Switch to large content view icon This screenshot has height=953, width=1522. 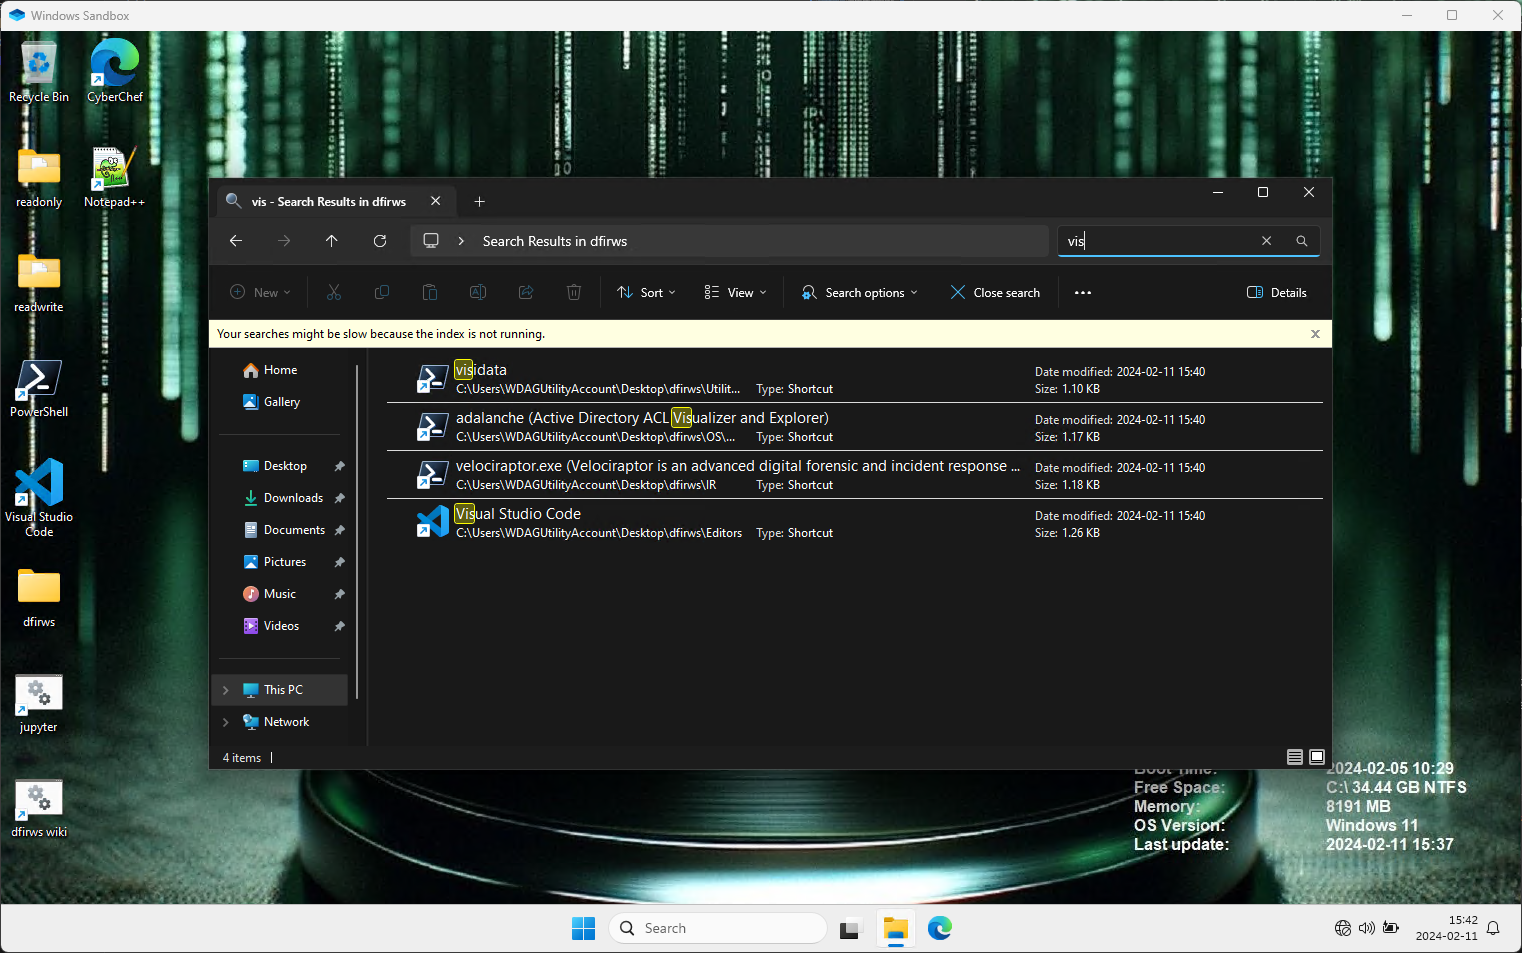coord(1317,757)
